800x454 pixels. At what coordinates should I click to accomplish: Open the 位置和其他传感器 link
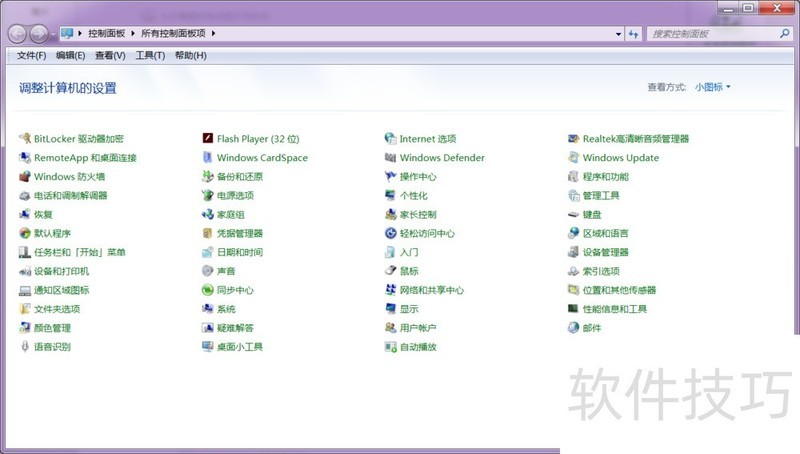click(x=619, y=290)
